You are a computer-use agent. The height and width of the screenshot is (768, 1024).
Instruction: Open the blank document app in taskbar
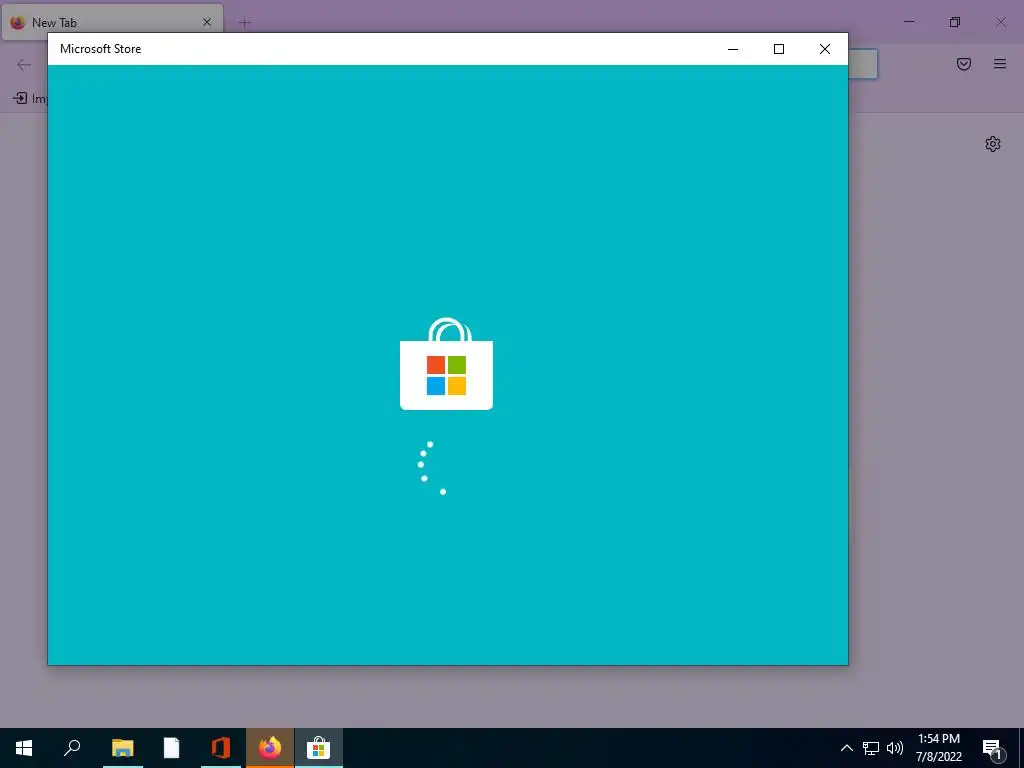pos(171,748)
